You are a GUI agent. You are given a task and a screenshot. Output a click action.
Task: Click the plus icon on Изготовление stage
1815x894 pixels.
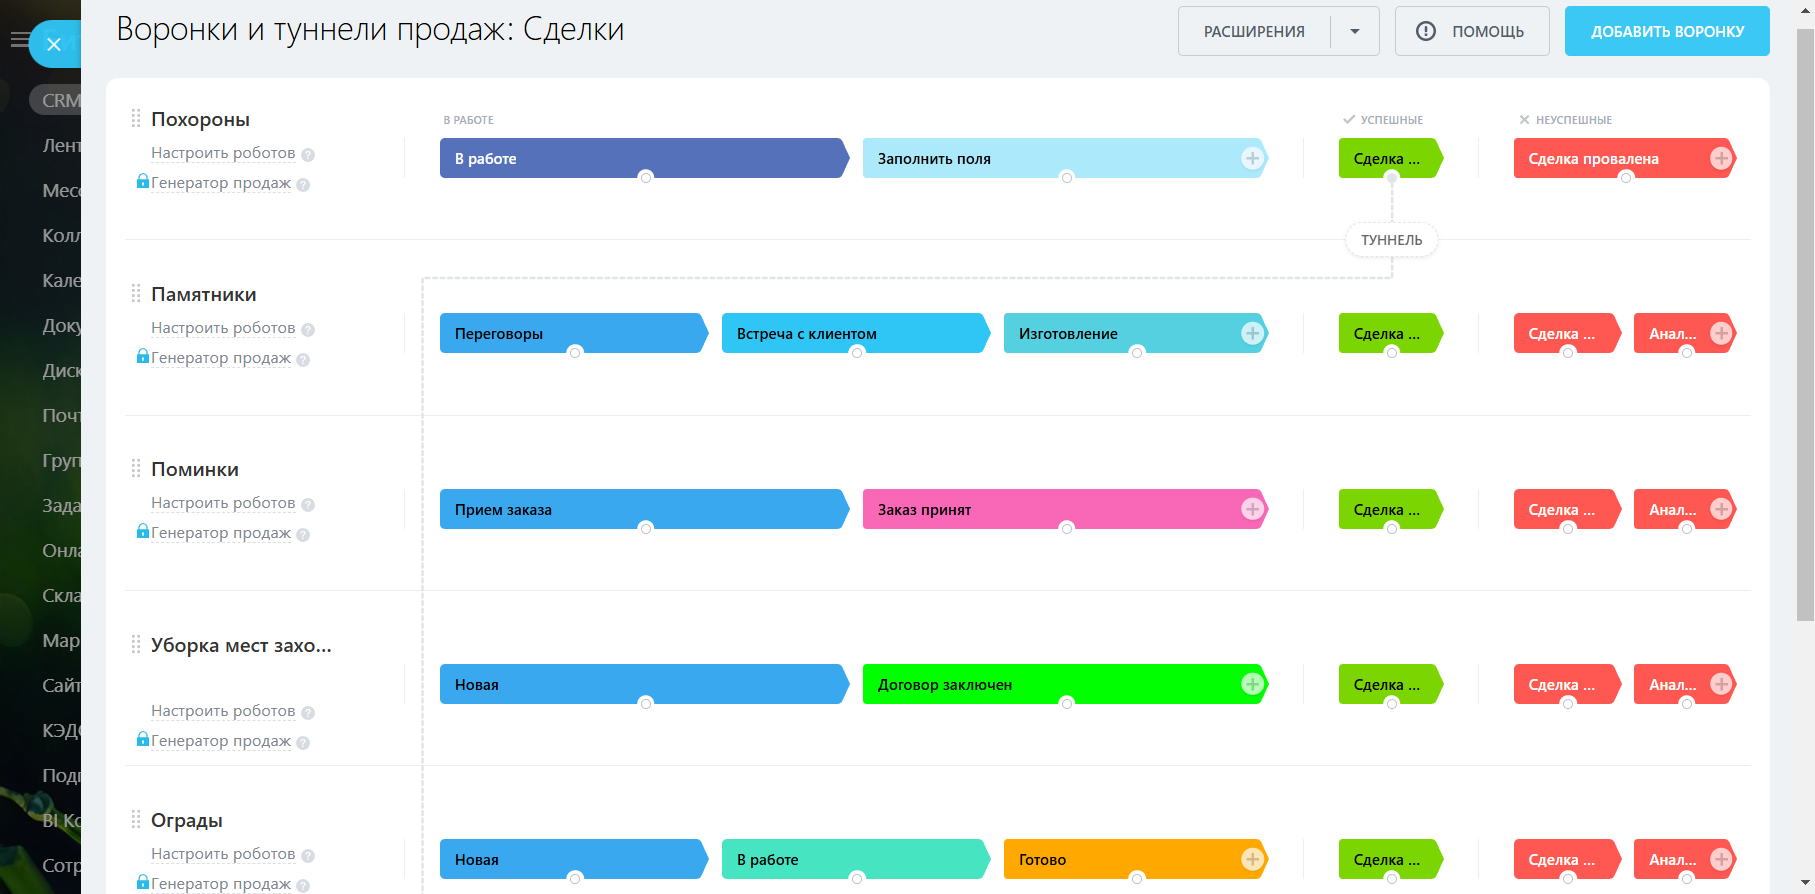[x=1252, y=334]
